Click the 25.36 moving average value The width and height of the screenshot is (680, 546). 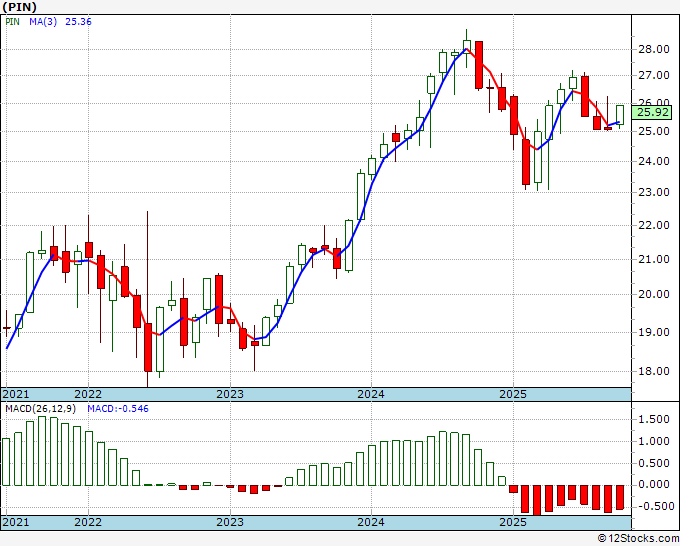tap(78, 22)
